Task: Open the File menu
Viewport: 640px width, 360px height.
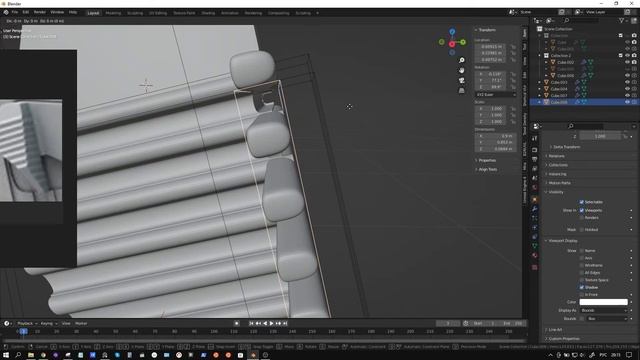Action: point(15,12)
